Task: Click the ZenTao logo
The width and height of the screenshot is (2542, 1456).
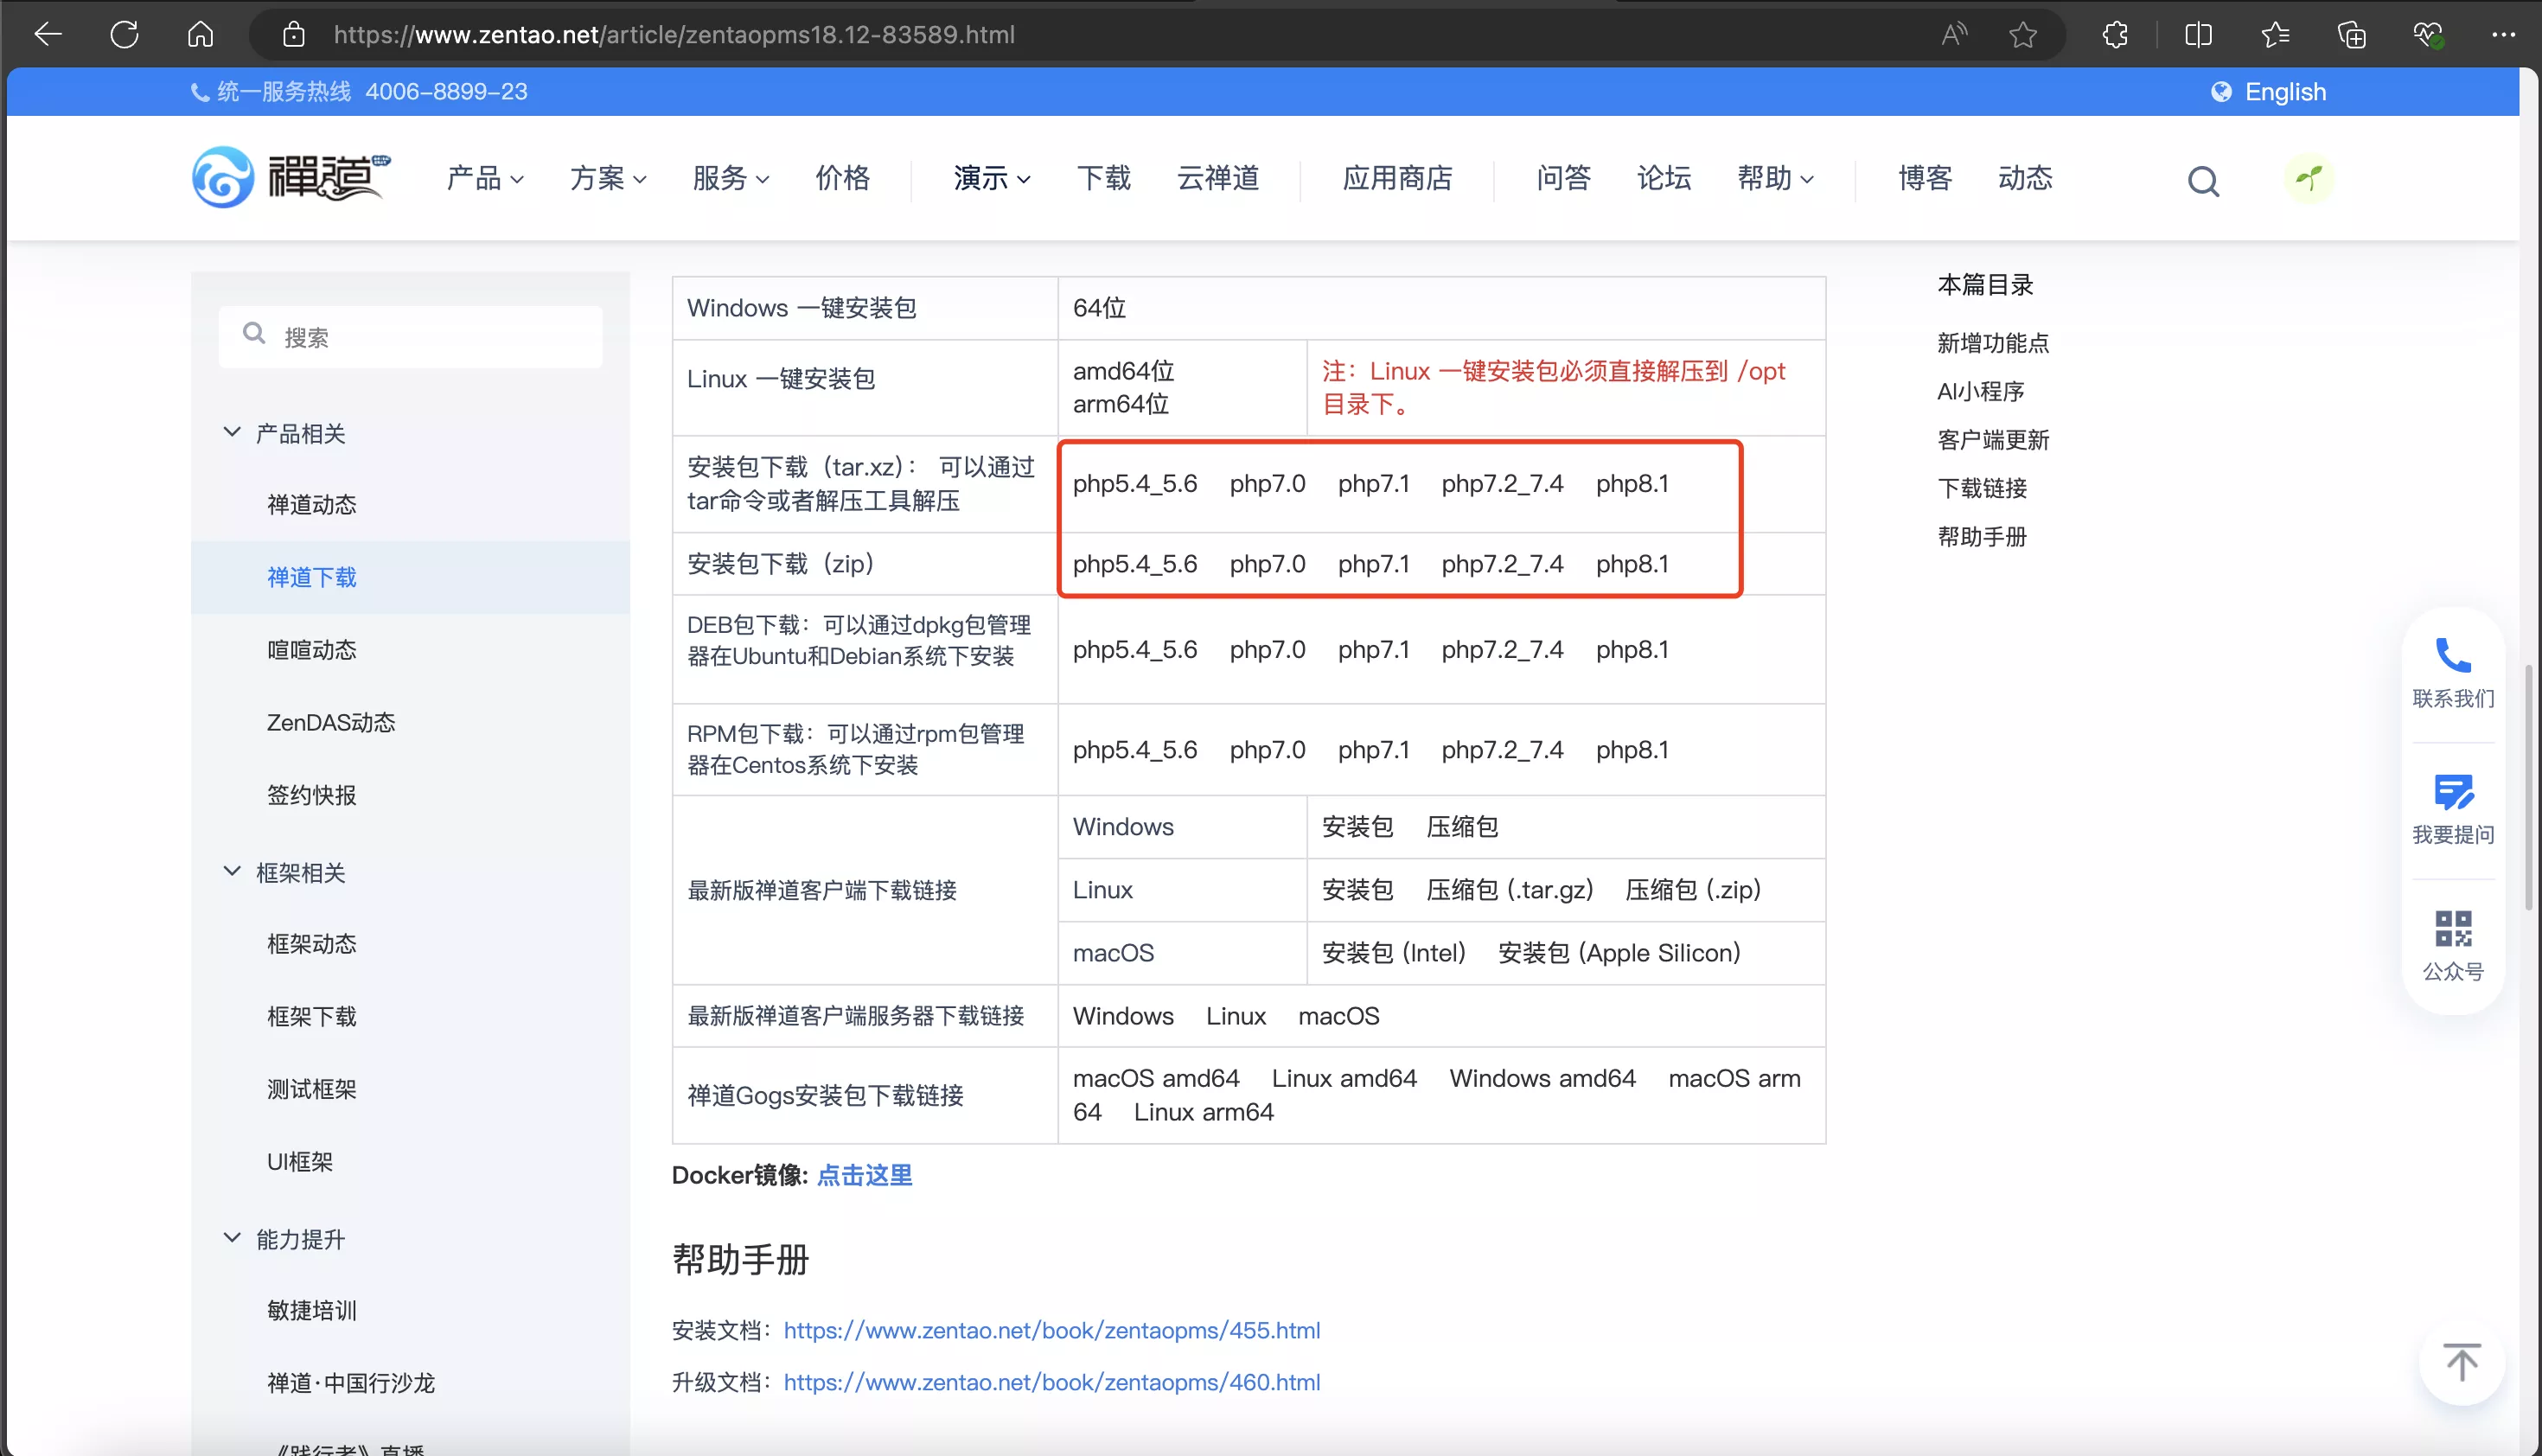Action: (291, 177)
